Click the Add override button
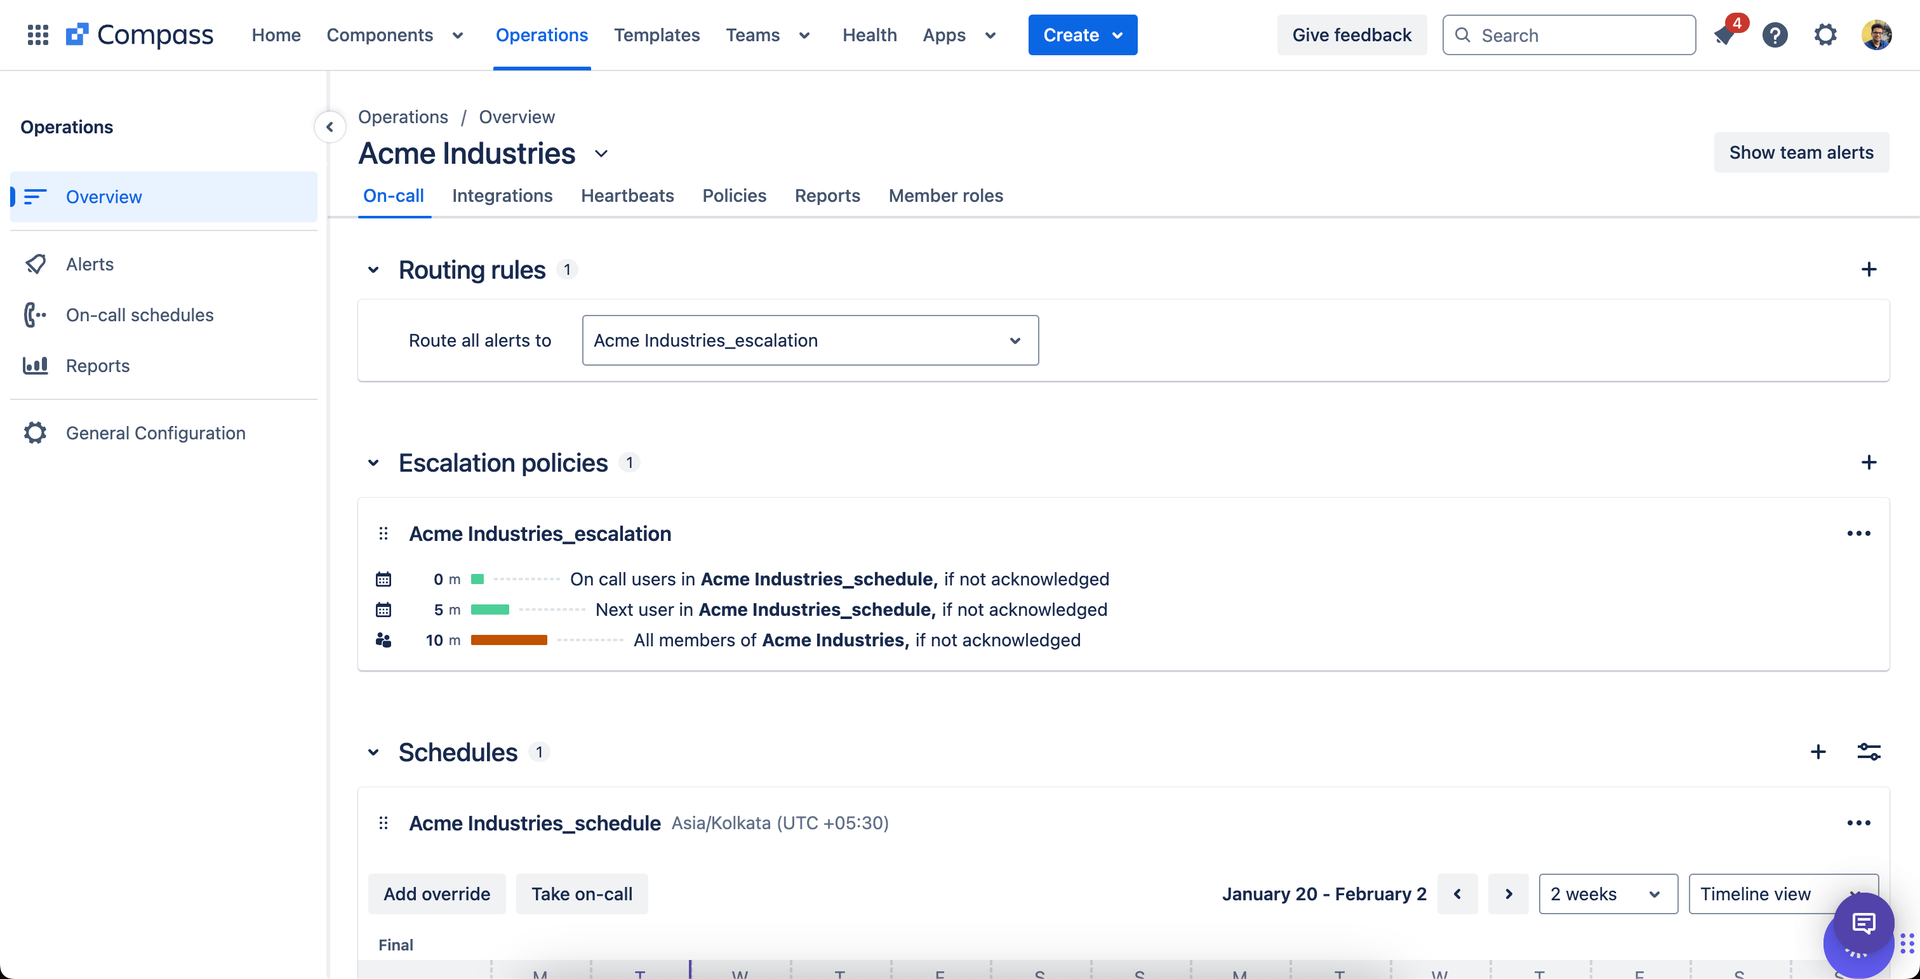The height and width of the screenshot is (979, 1920). point(437,894)
